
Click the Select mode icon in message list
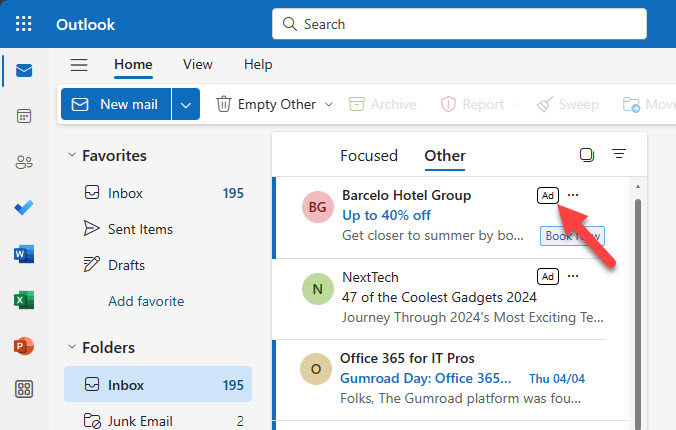click(587, 154)
